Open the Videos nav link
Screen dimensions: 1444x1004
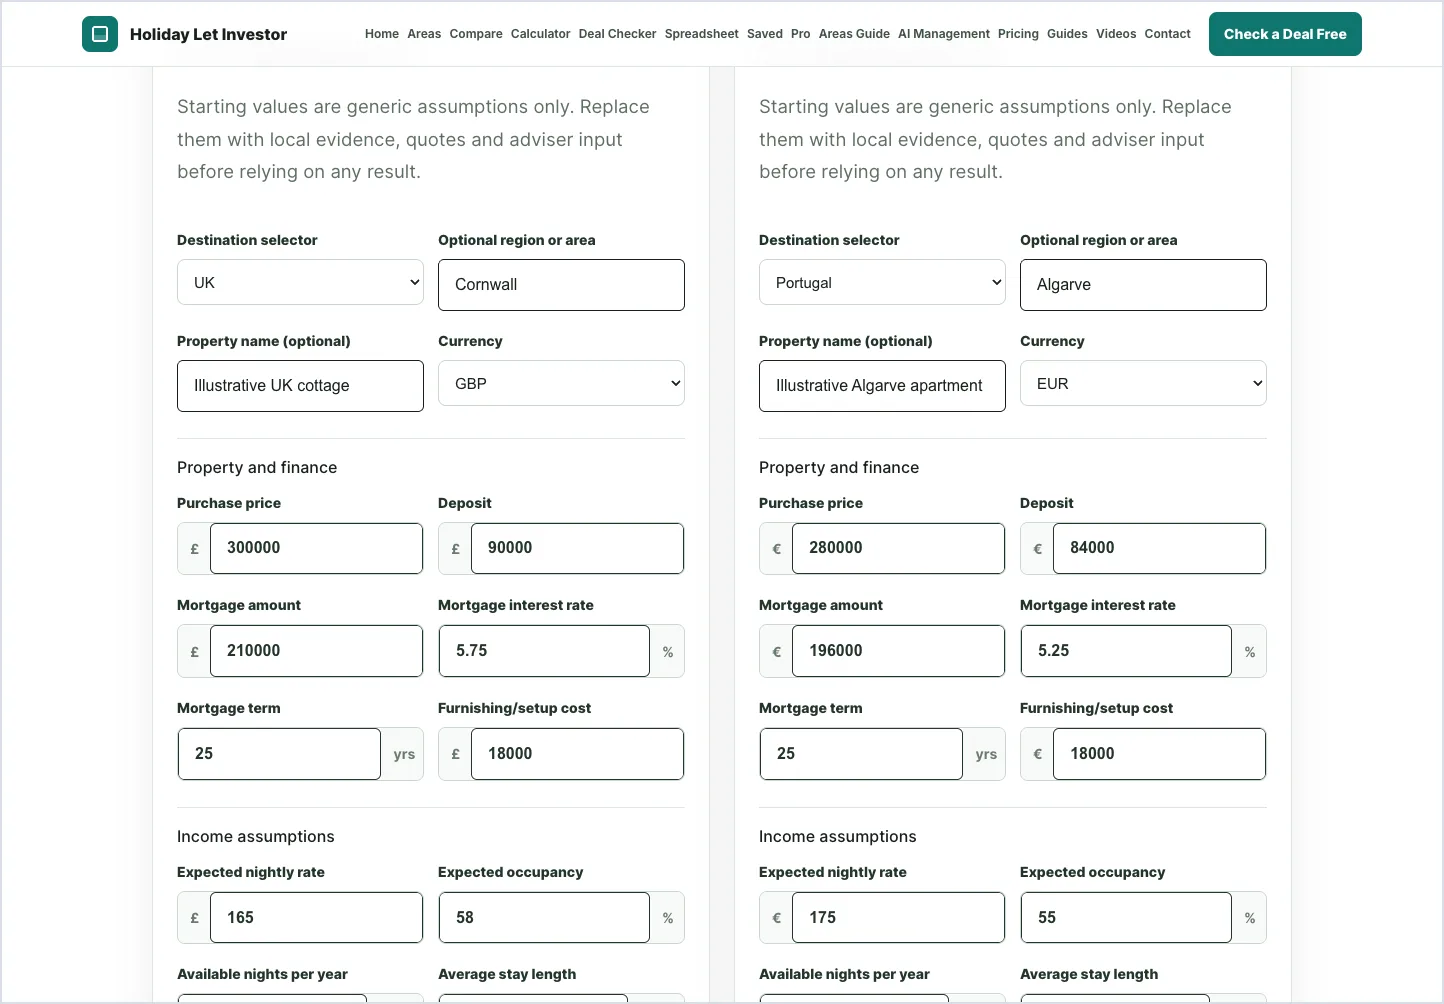point(1116,34)
